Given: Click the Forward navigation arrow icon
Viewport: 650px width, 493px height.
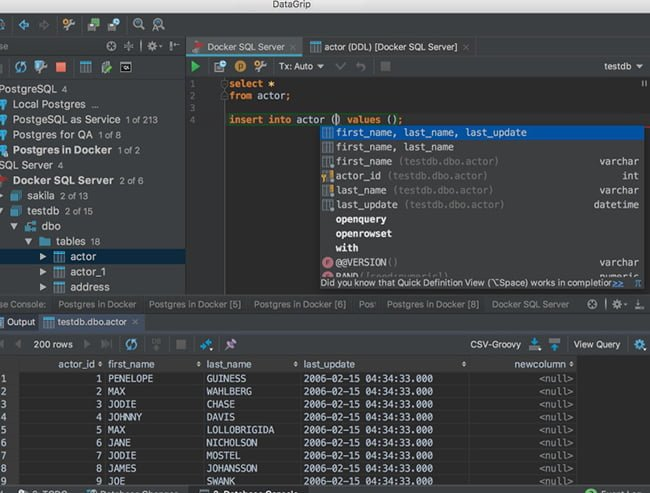Looking at the screenshot, I should pyautogui.click(x=44, y=25).
